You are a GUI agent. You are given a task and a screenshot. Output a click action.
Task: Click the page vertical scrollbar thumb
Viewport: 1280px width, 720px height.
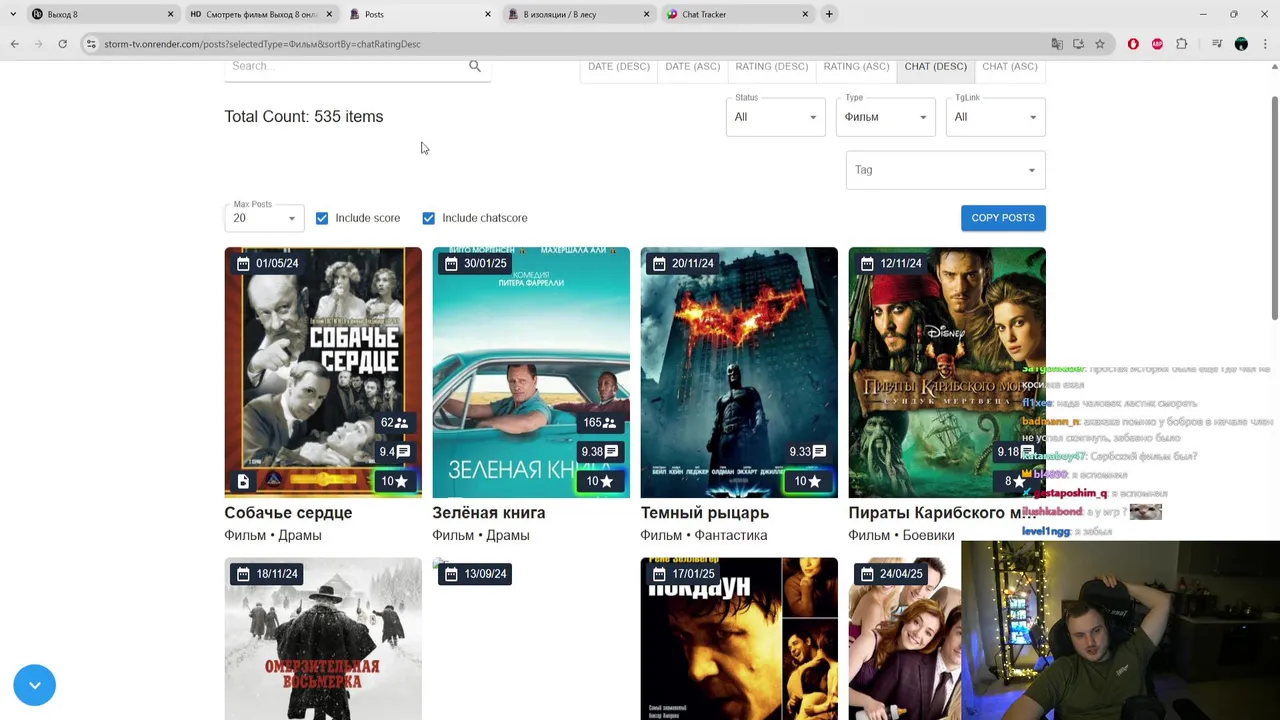(x=1274, y=210)
